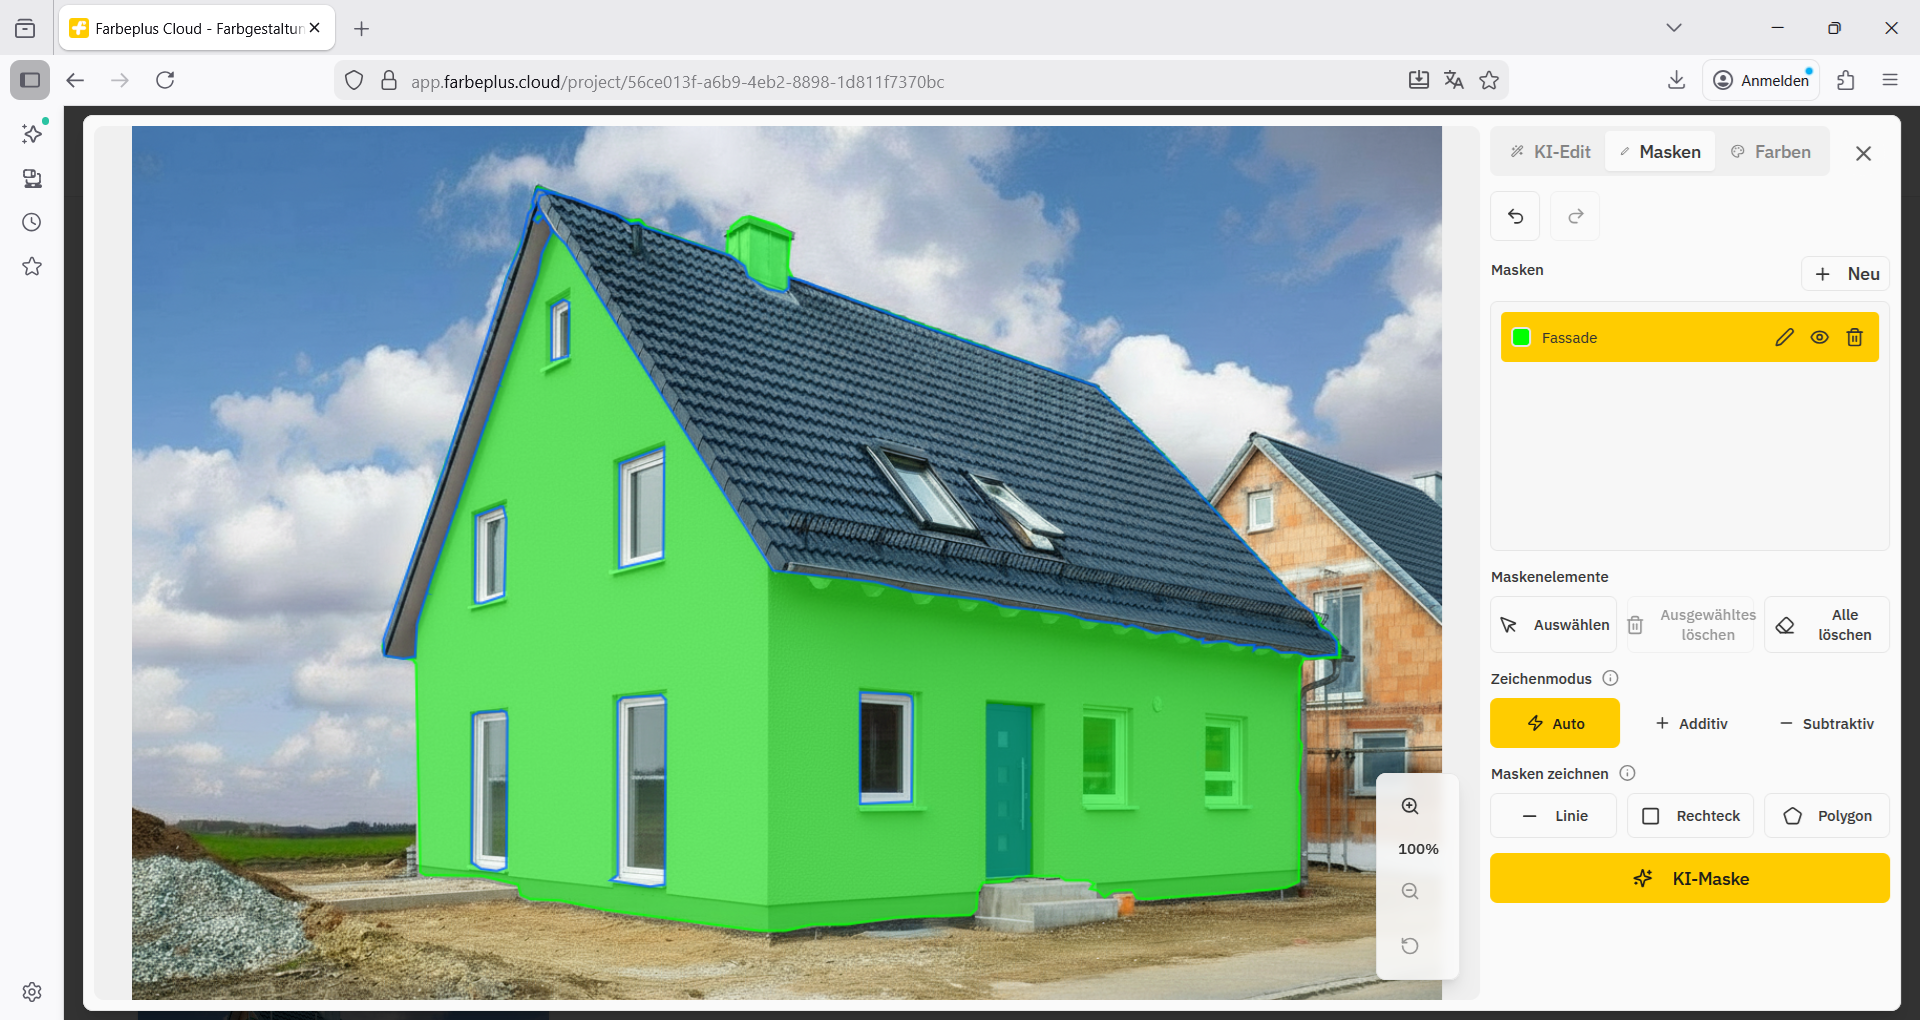Zoom in on the house image
This screenshot has height=1020, width=1920.
click(1410, 805)
